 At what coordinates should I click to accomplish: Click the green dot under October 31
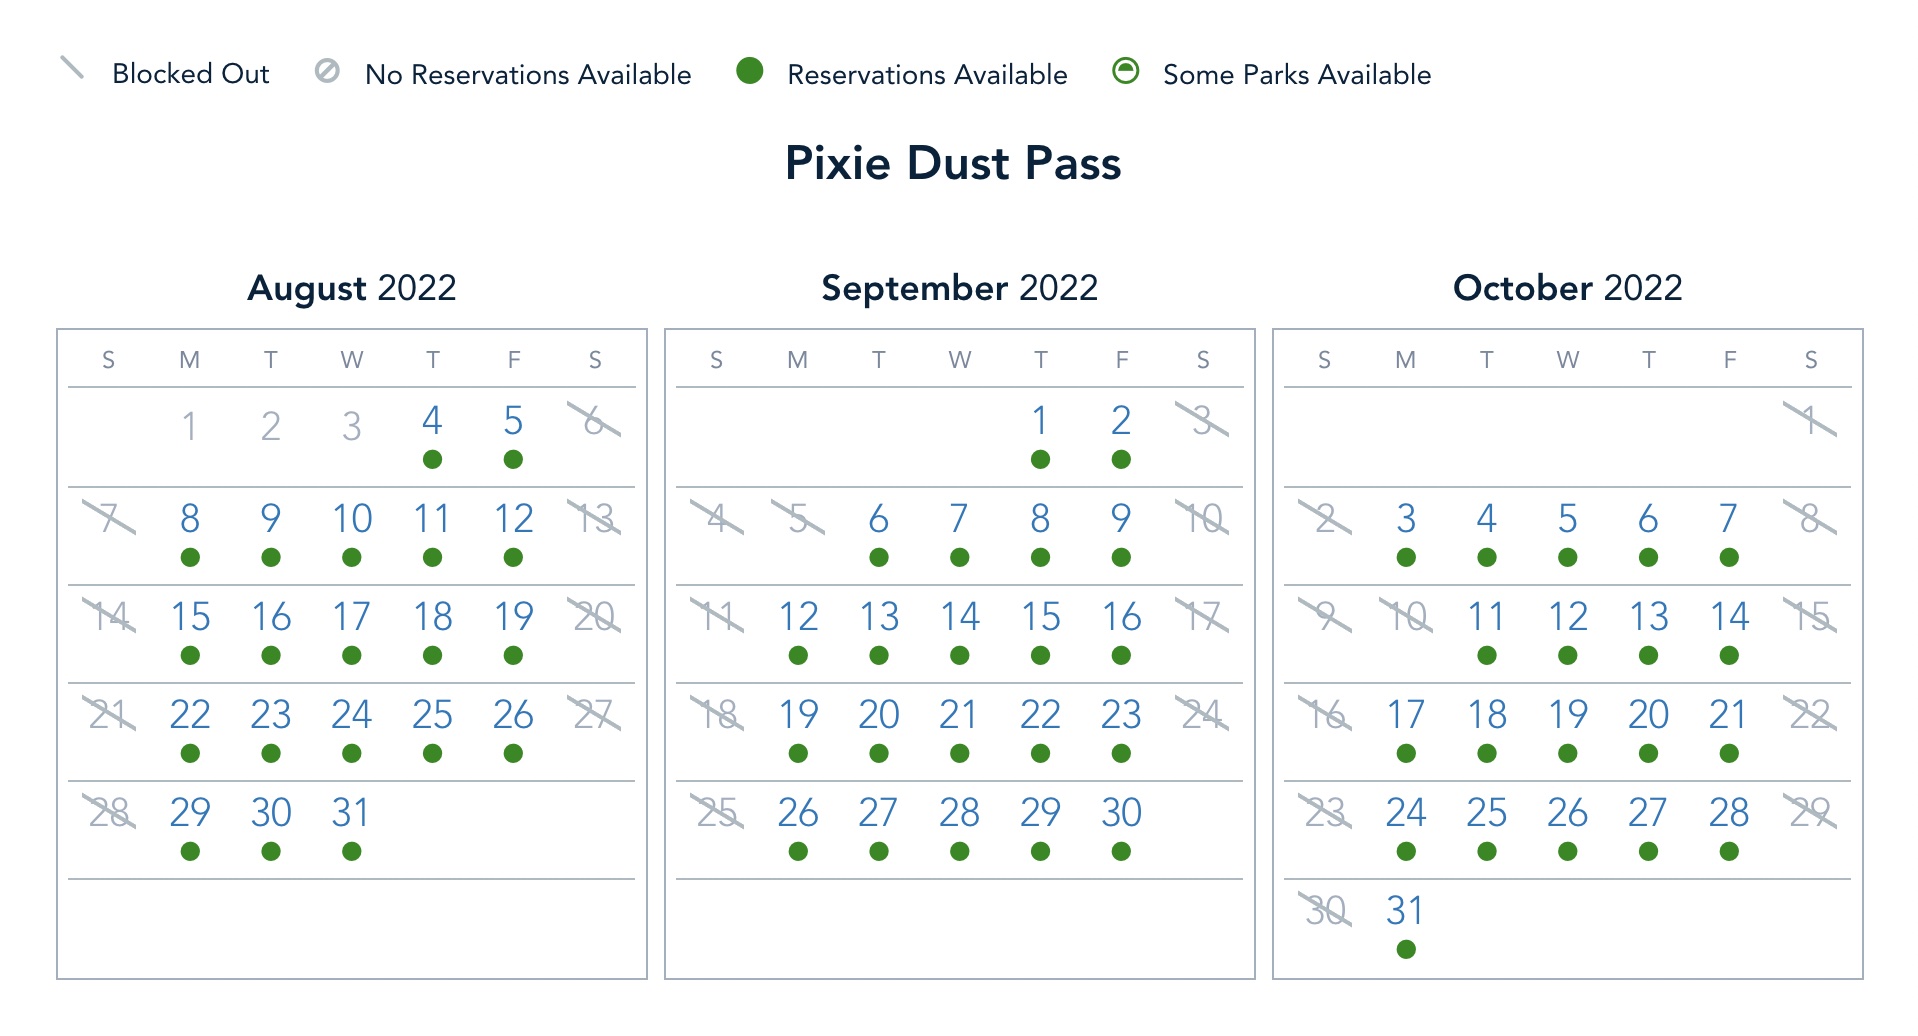coord(1406,950)
